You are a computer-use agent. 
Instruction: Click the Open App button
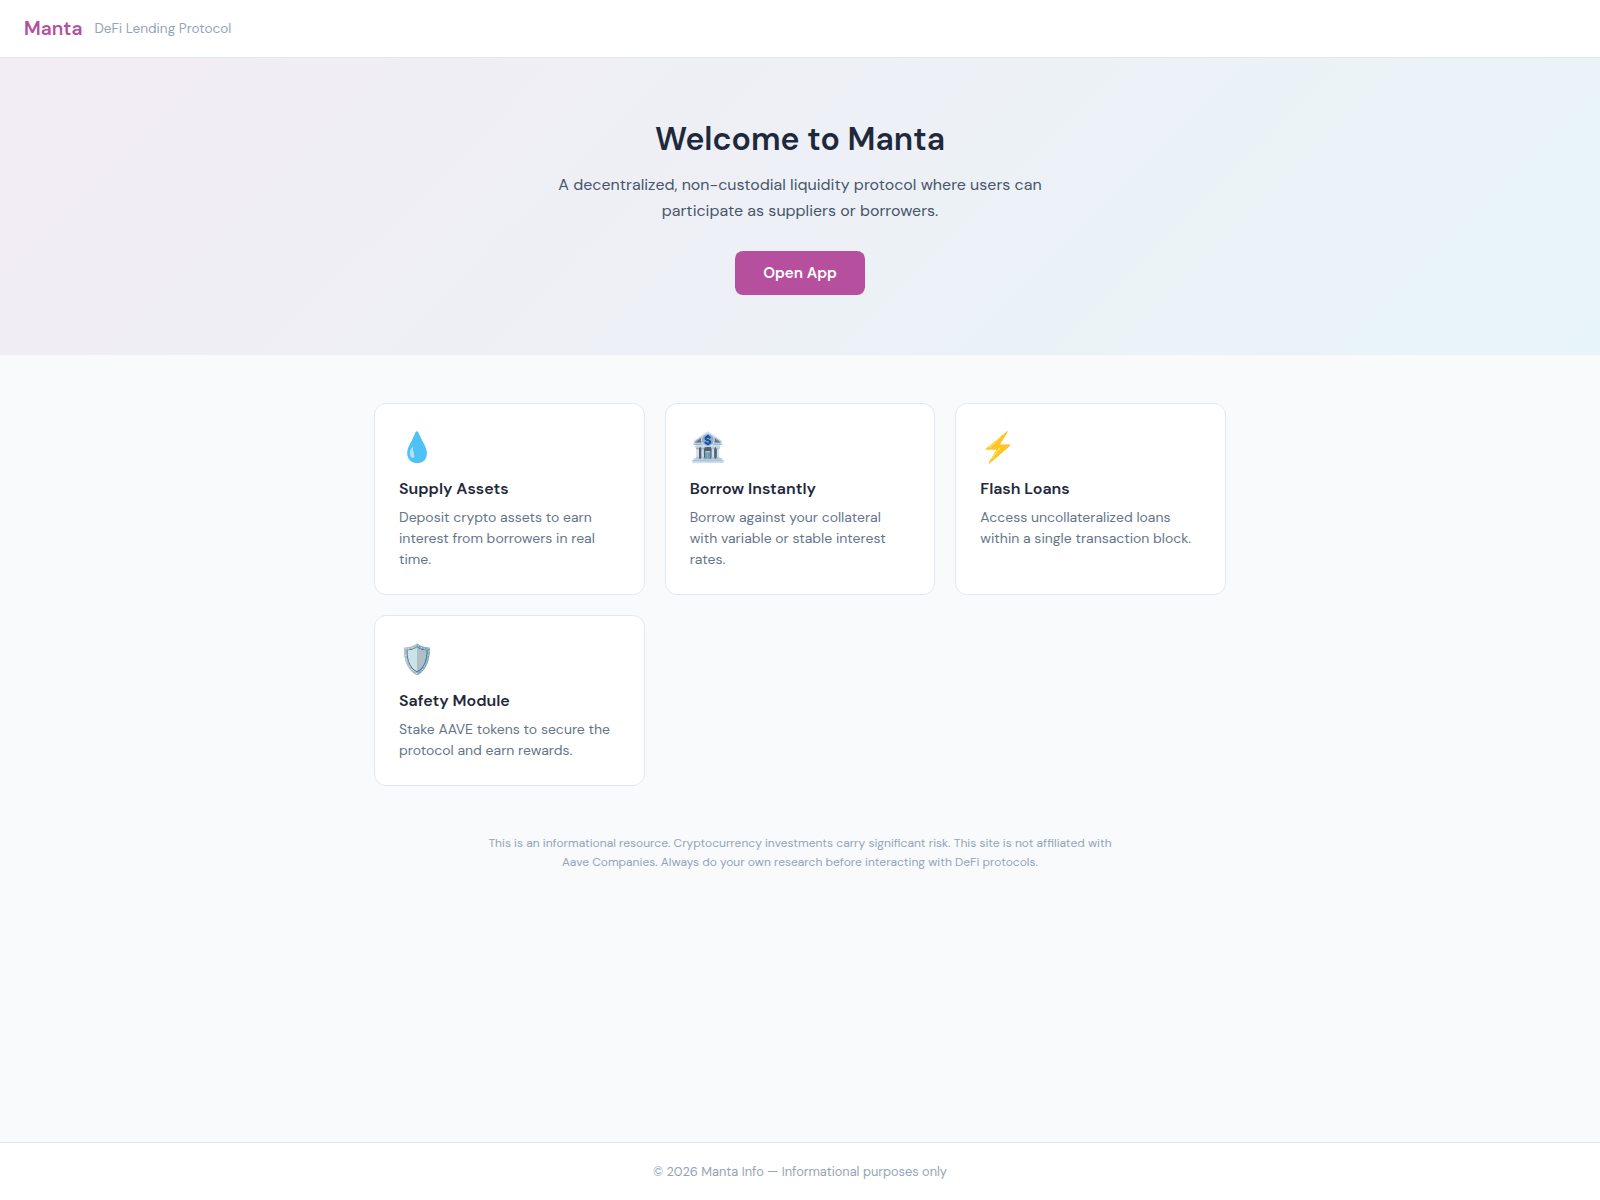click(x=800, y=273)
